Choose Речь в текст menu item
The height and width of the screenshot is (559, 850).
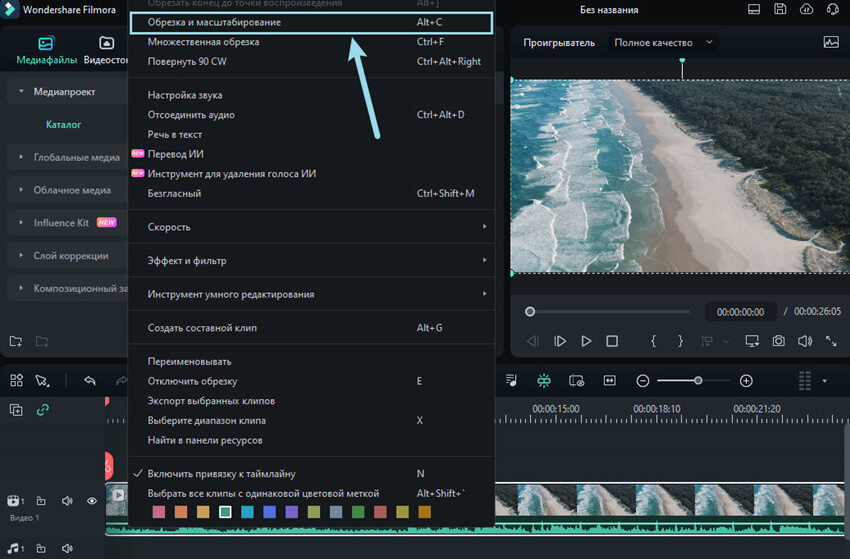click(311, 134)
